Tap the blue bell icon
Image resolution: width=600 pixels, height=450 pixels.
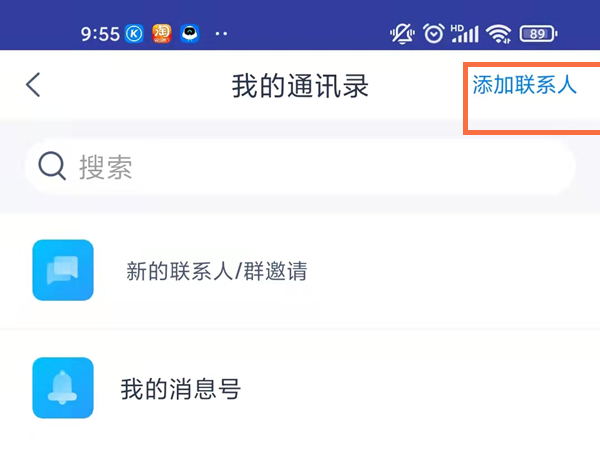[x=63, y=388]
